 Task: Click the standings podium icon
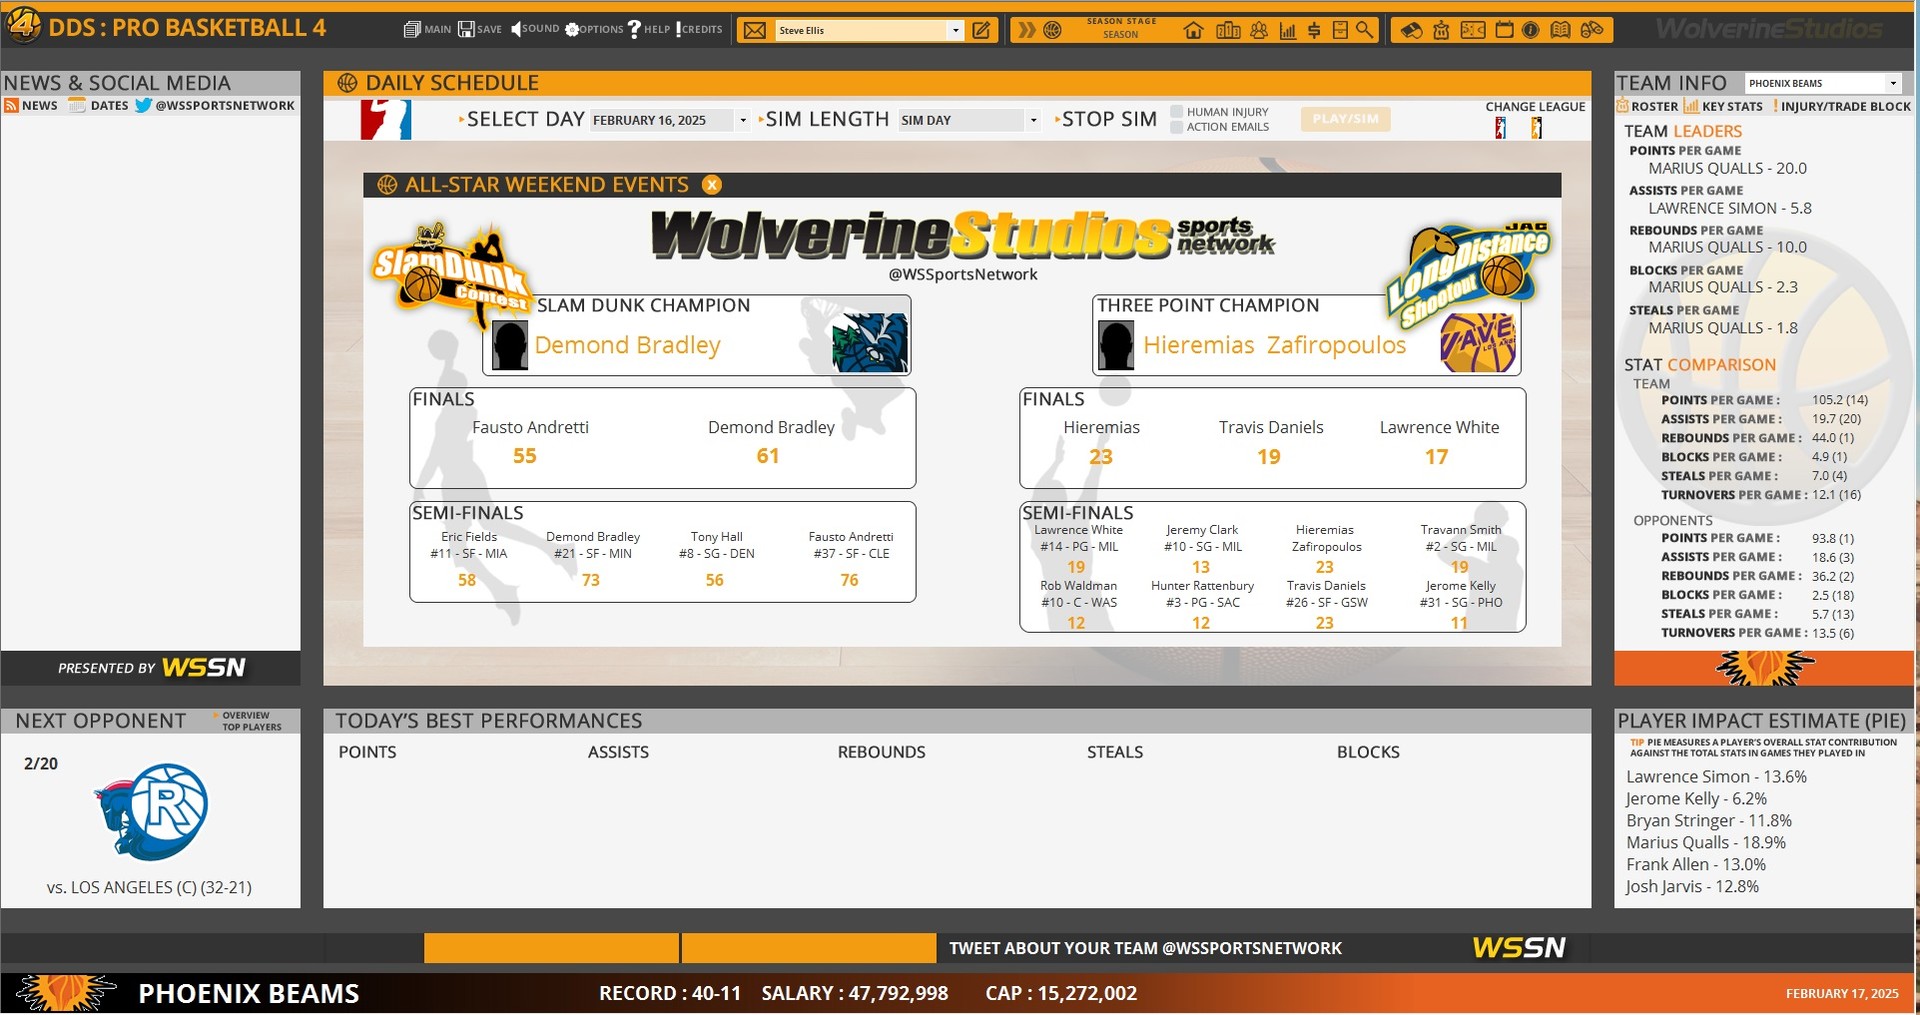click(x=1228, y=30)
